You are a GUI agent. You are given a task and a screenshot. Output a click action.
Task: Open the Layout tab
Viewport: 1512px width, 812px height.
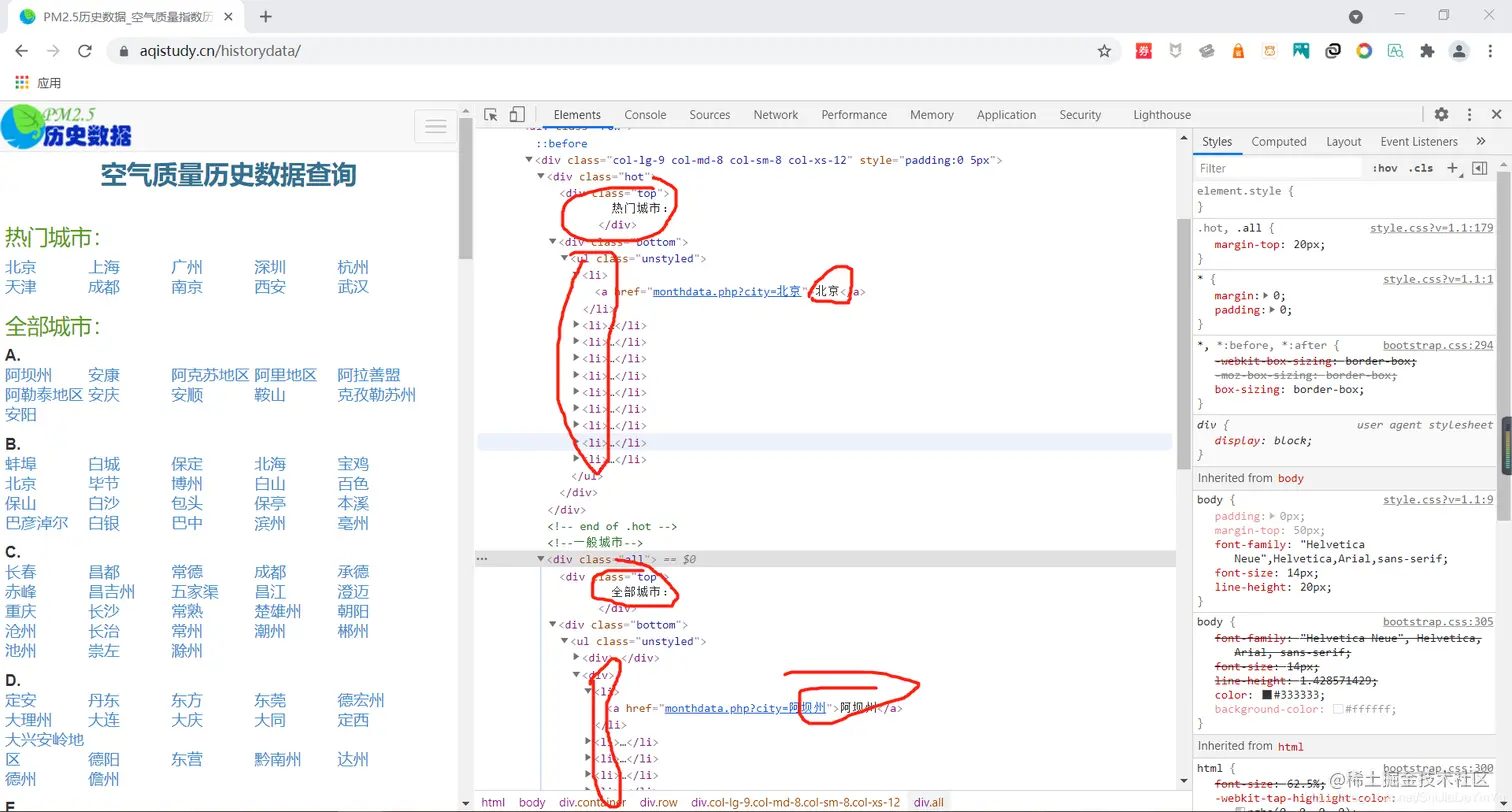point(1344,142)
